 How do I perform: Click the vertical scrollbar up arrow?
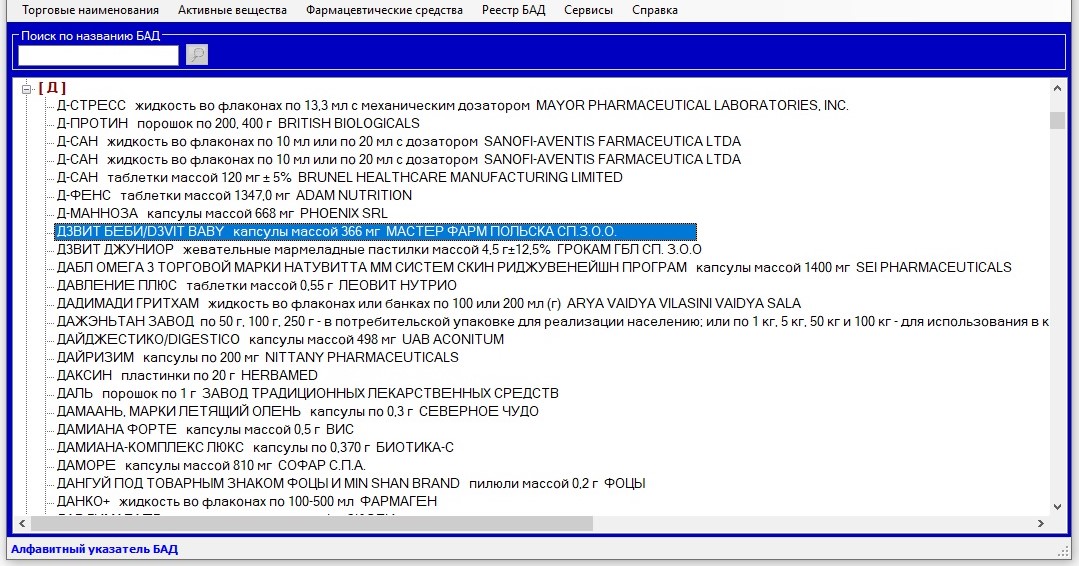[1057, 87]
